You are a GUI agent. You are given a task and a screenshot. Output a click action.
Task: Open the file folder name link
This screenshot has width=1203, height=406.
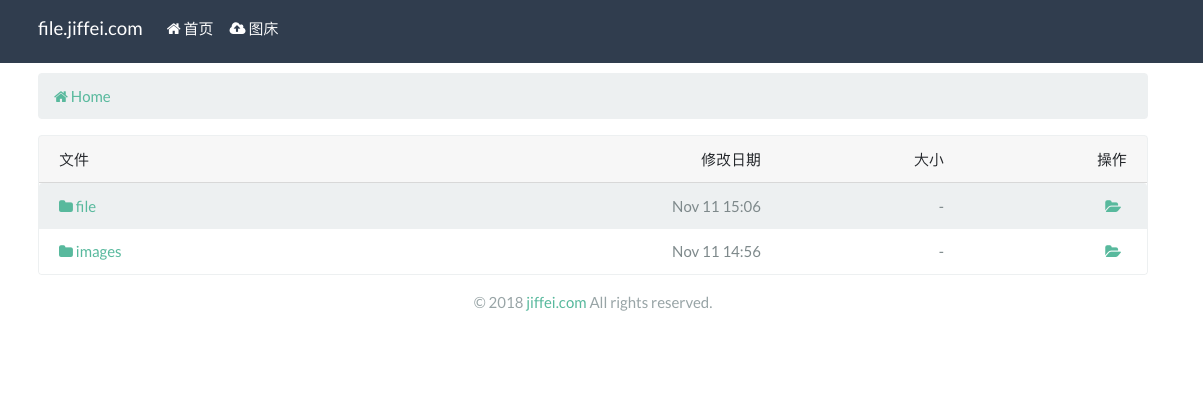click(x=86, y=207)
